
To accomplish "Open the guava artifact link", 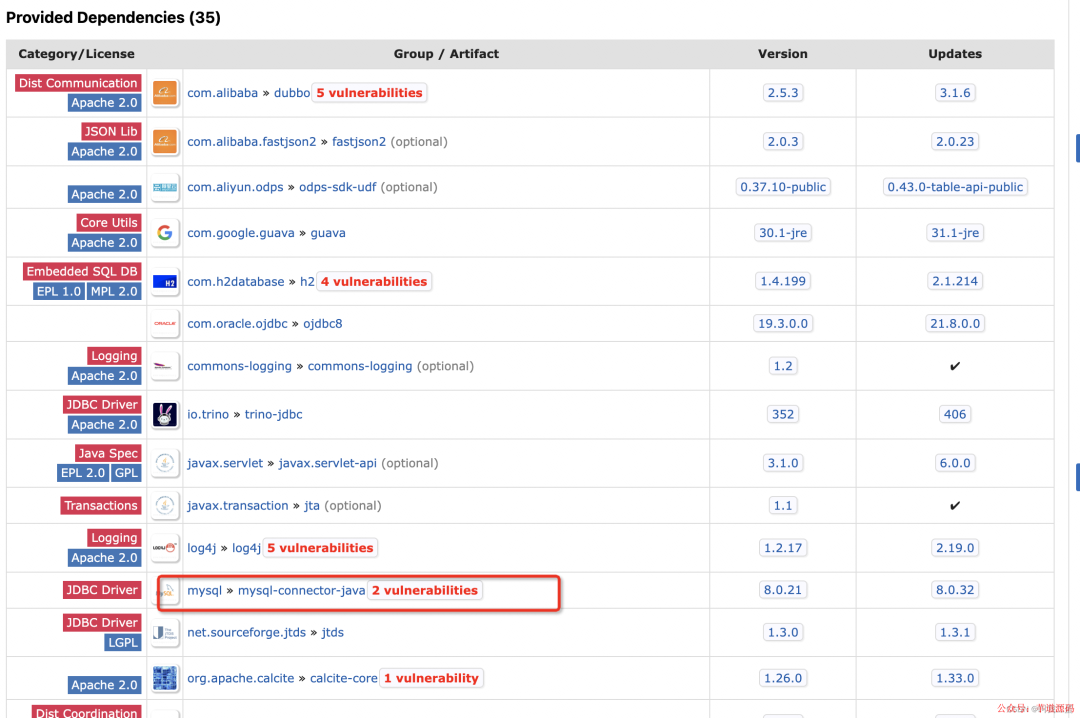I will [x=328, y=233].
